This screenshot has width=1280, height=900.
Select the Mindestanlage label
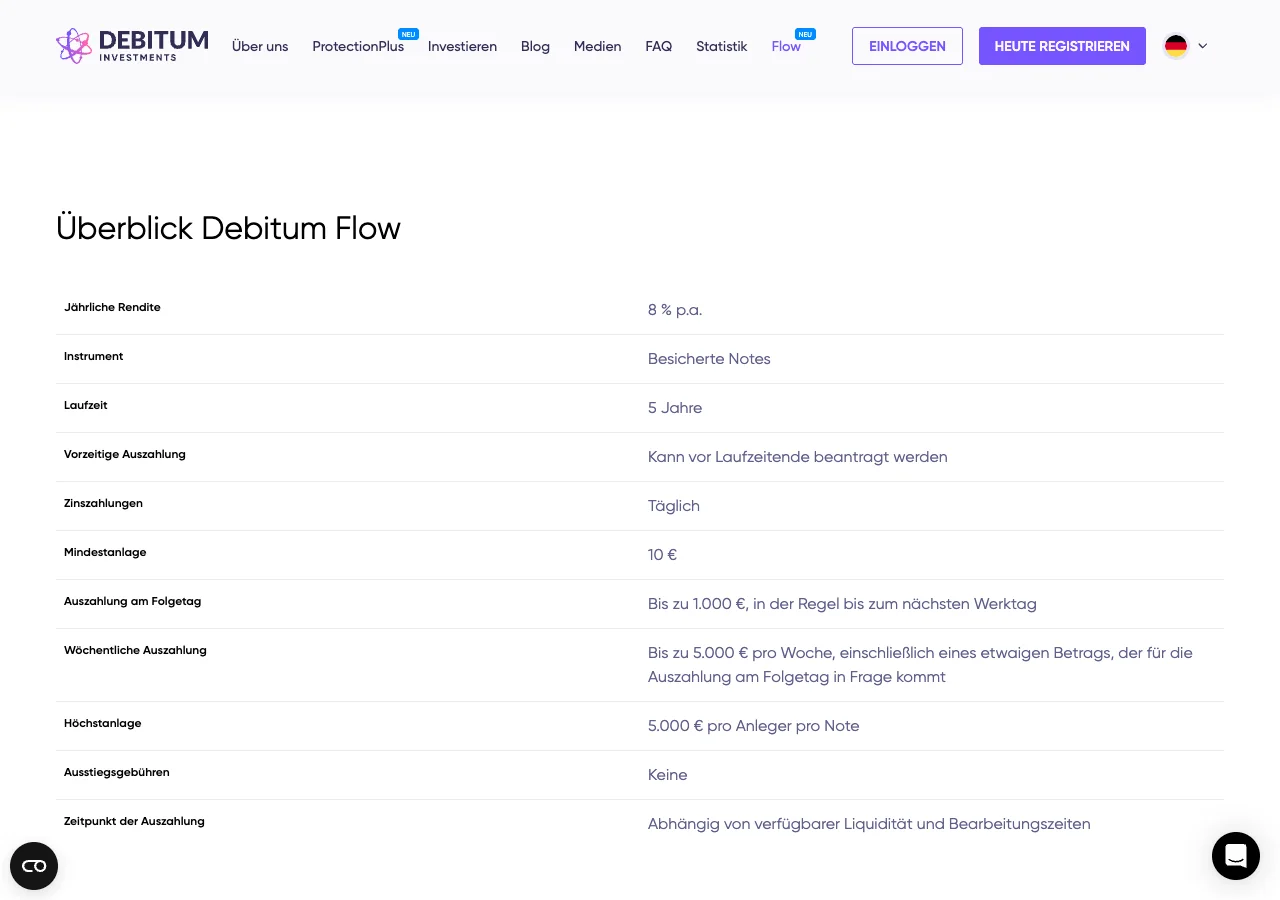[x=105, y=552]
